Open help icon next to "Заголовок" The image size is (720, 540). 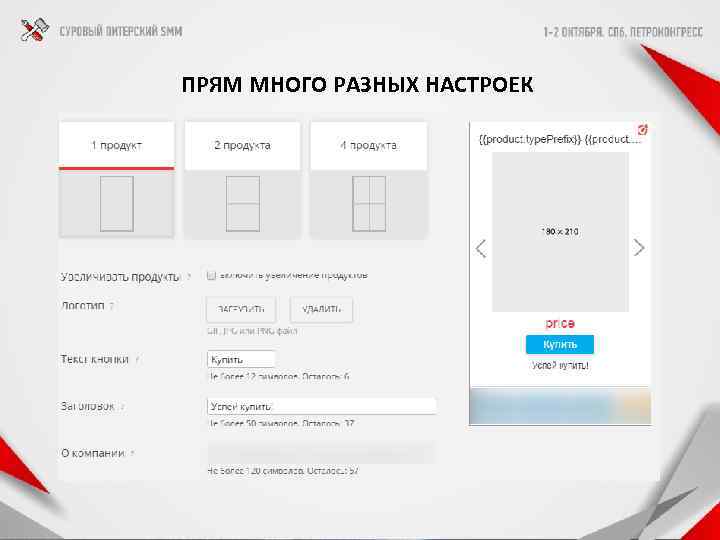point(123,407)
